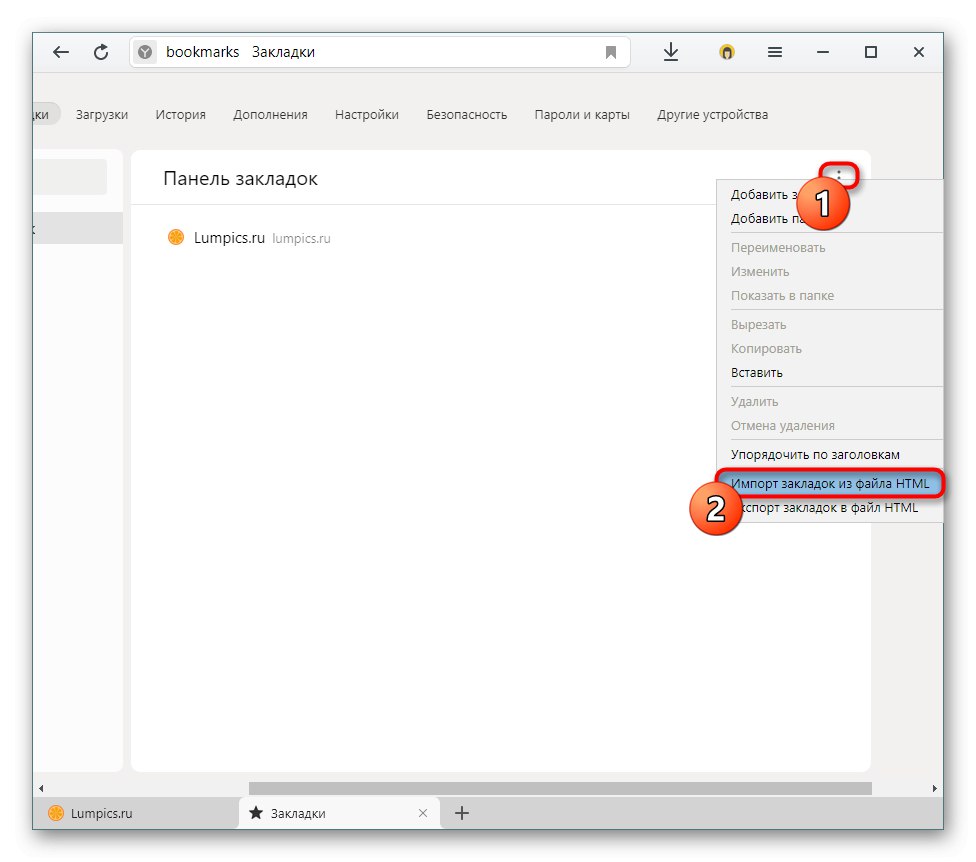This screenshot has height=862, width=976.
Task: Minimize the browser window
Action: (823, 52)
